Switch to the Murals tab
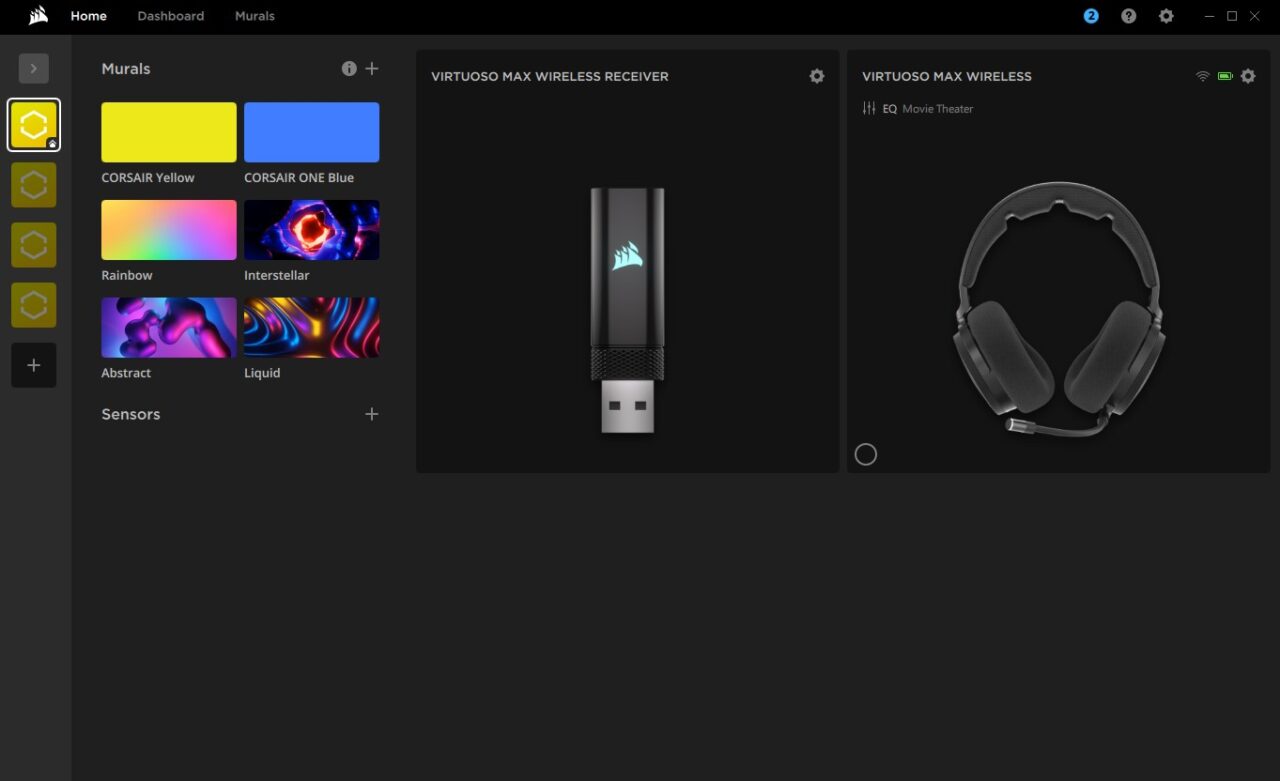 [254, 16]
